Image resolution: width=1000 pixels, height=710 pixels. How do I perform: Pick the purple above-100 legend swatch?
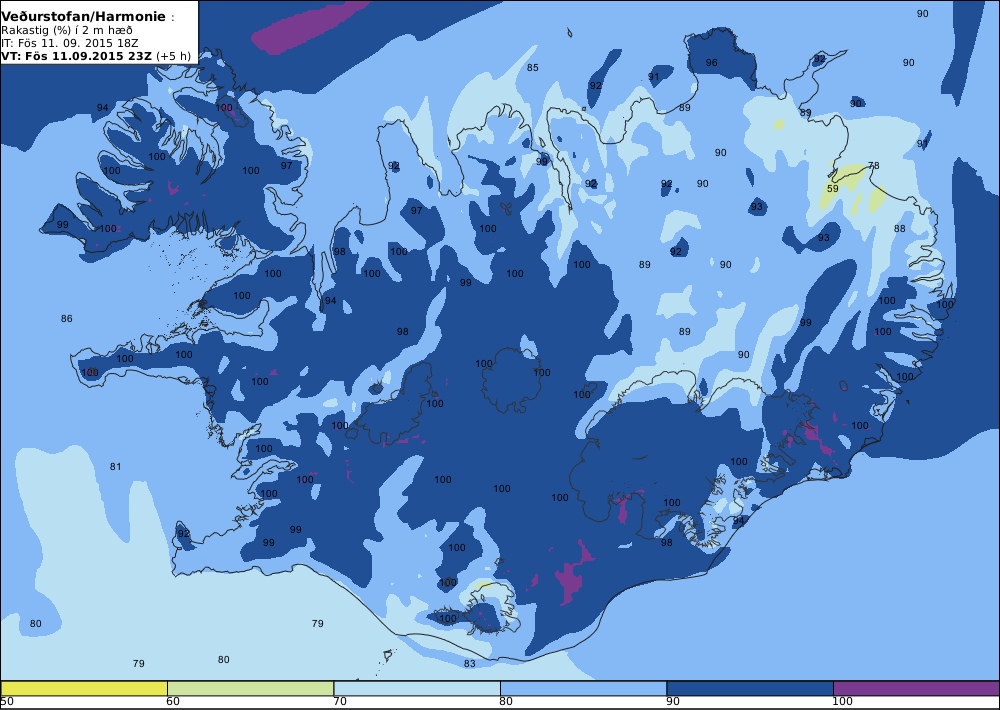pyautogui.click(x=916, y=688)
